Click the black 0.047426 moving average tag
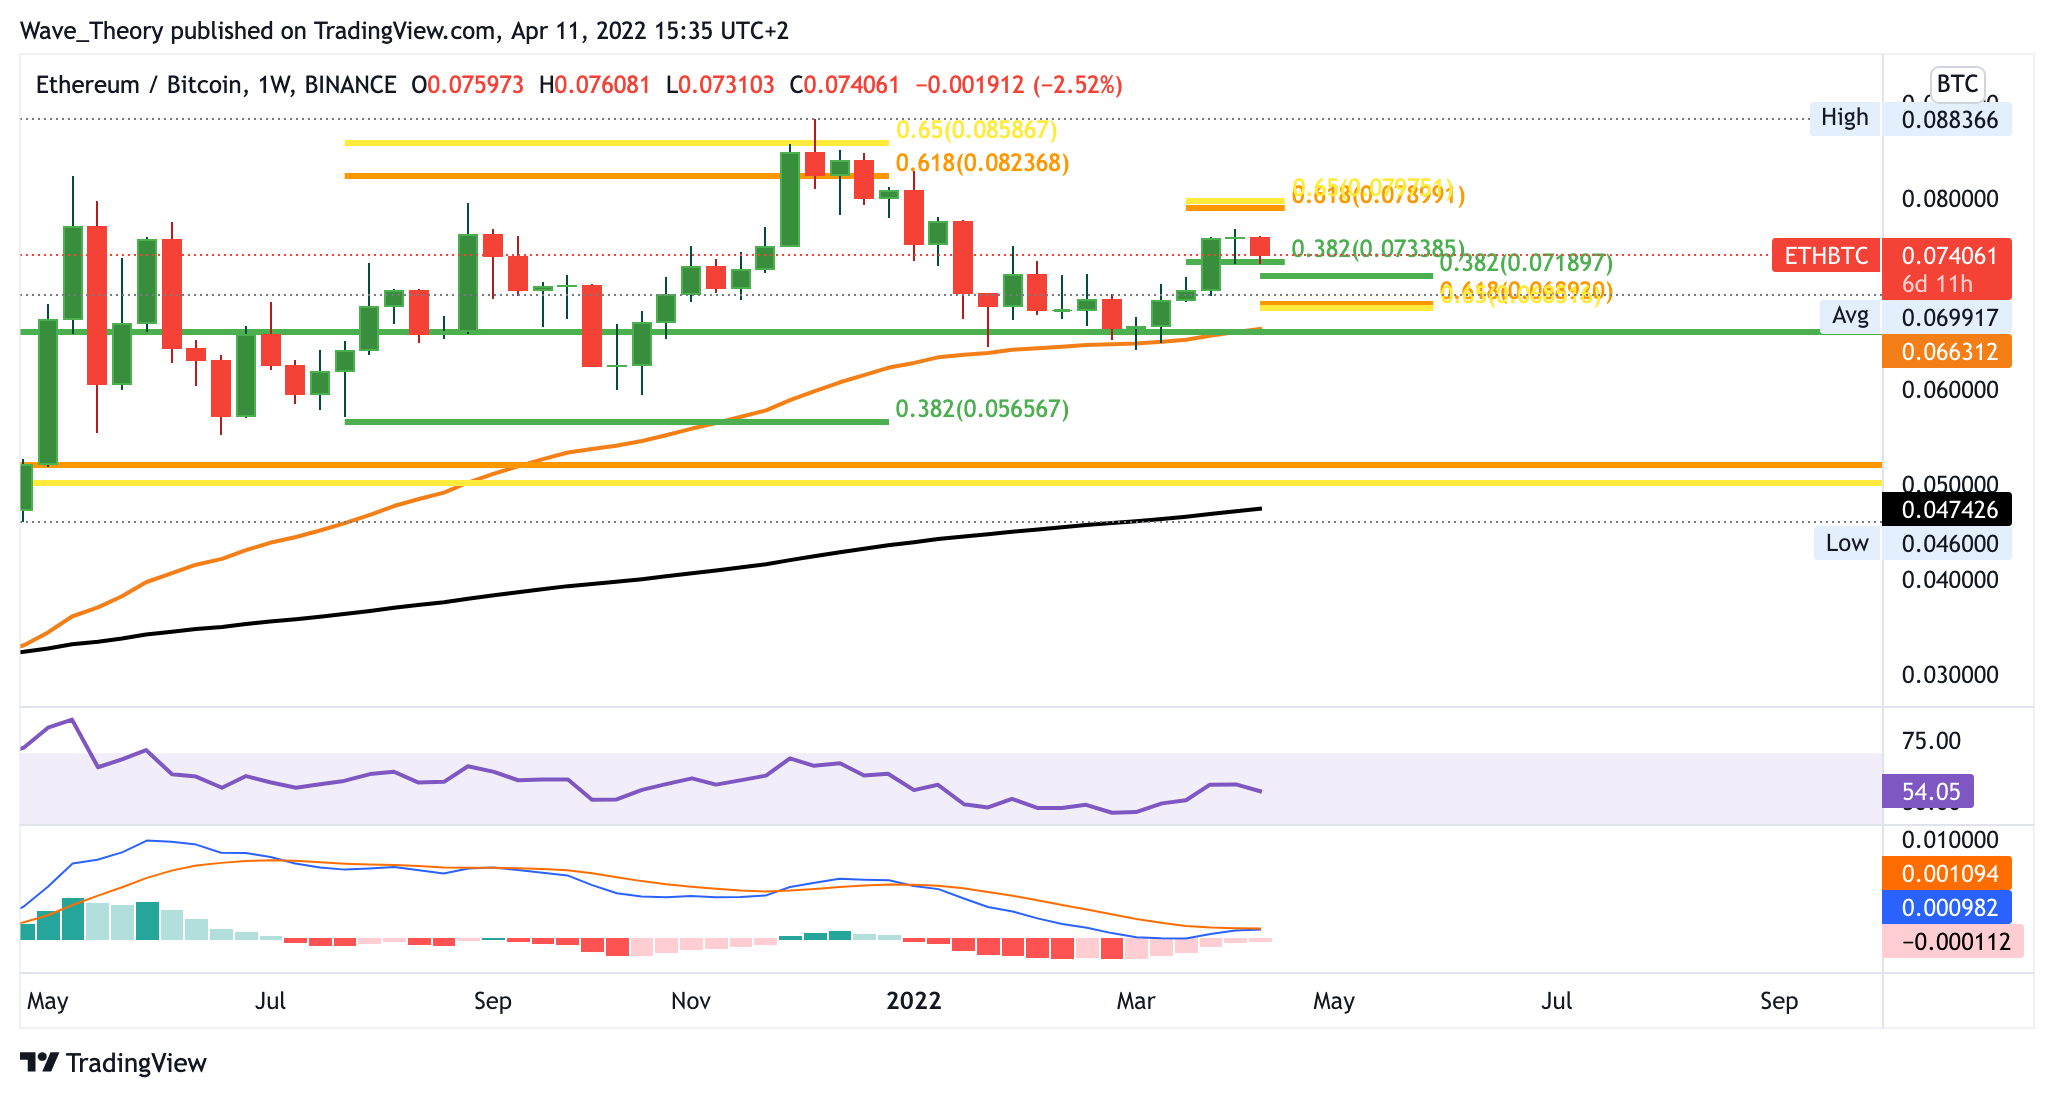This screenshot has height=1098, width=2054. click(1948, 510)
